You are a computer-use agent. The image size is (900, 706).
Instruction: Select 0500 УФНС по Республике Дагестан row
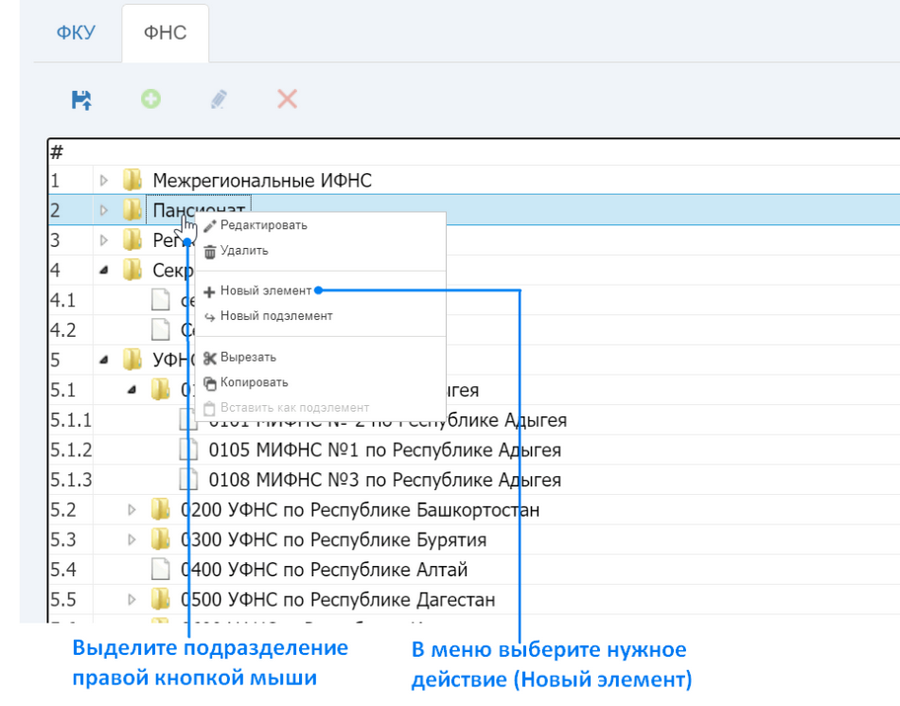coord(474,600)
